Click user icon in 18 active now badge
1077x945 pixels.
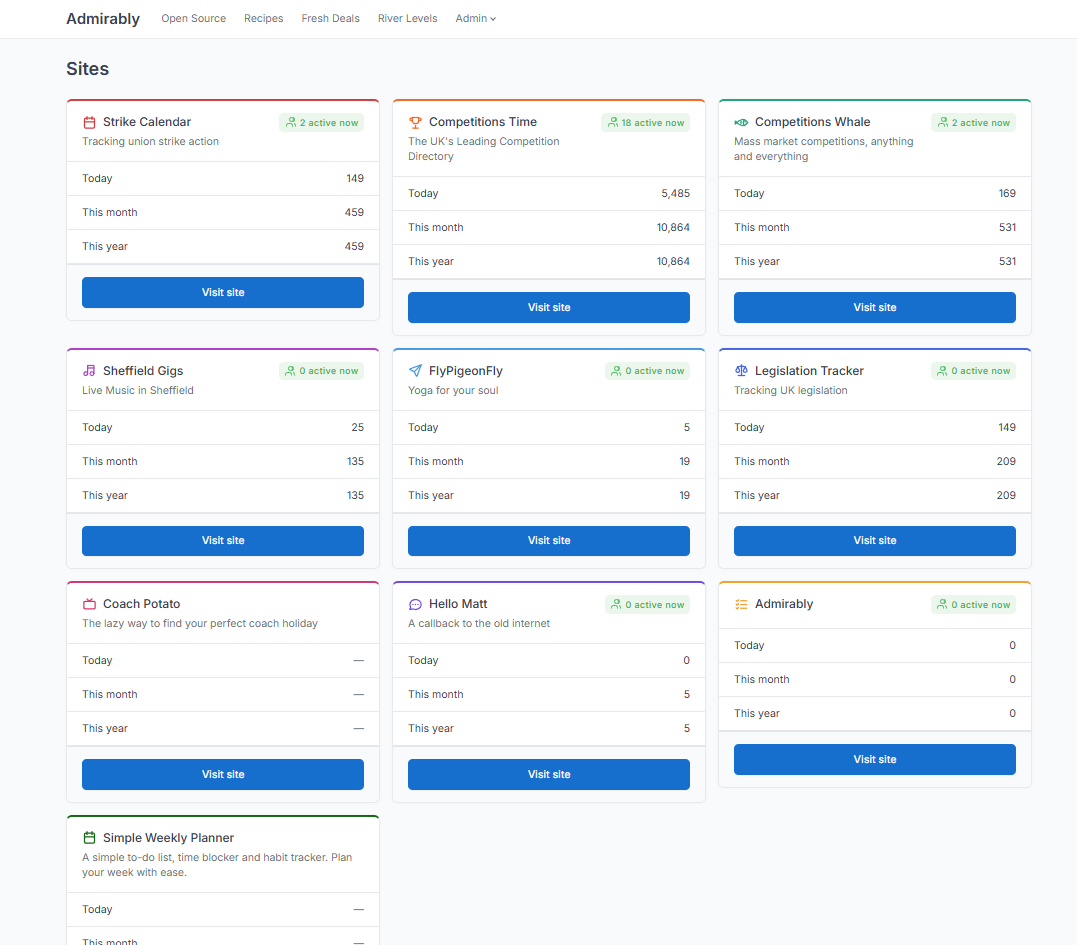click(x=613, y=122)
